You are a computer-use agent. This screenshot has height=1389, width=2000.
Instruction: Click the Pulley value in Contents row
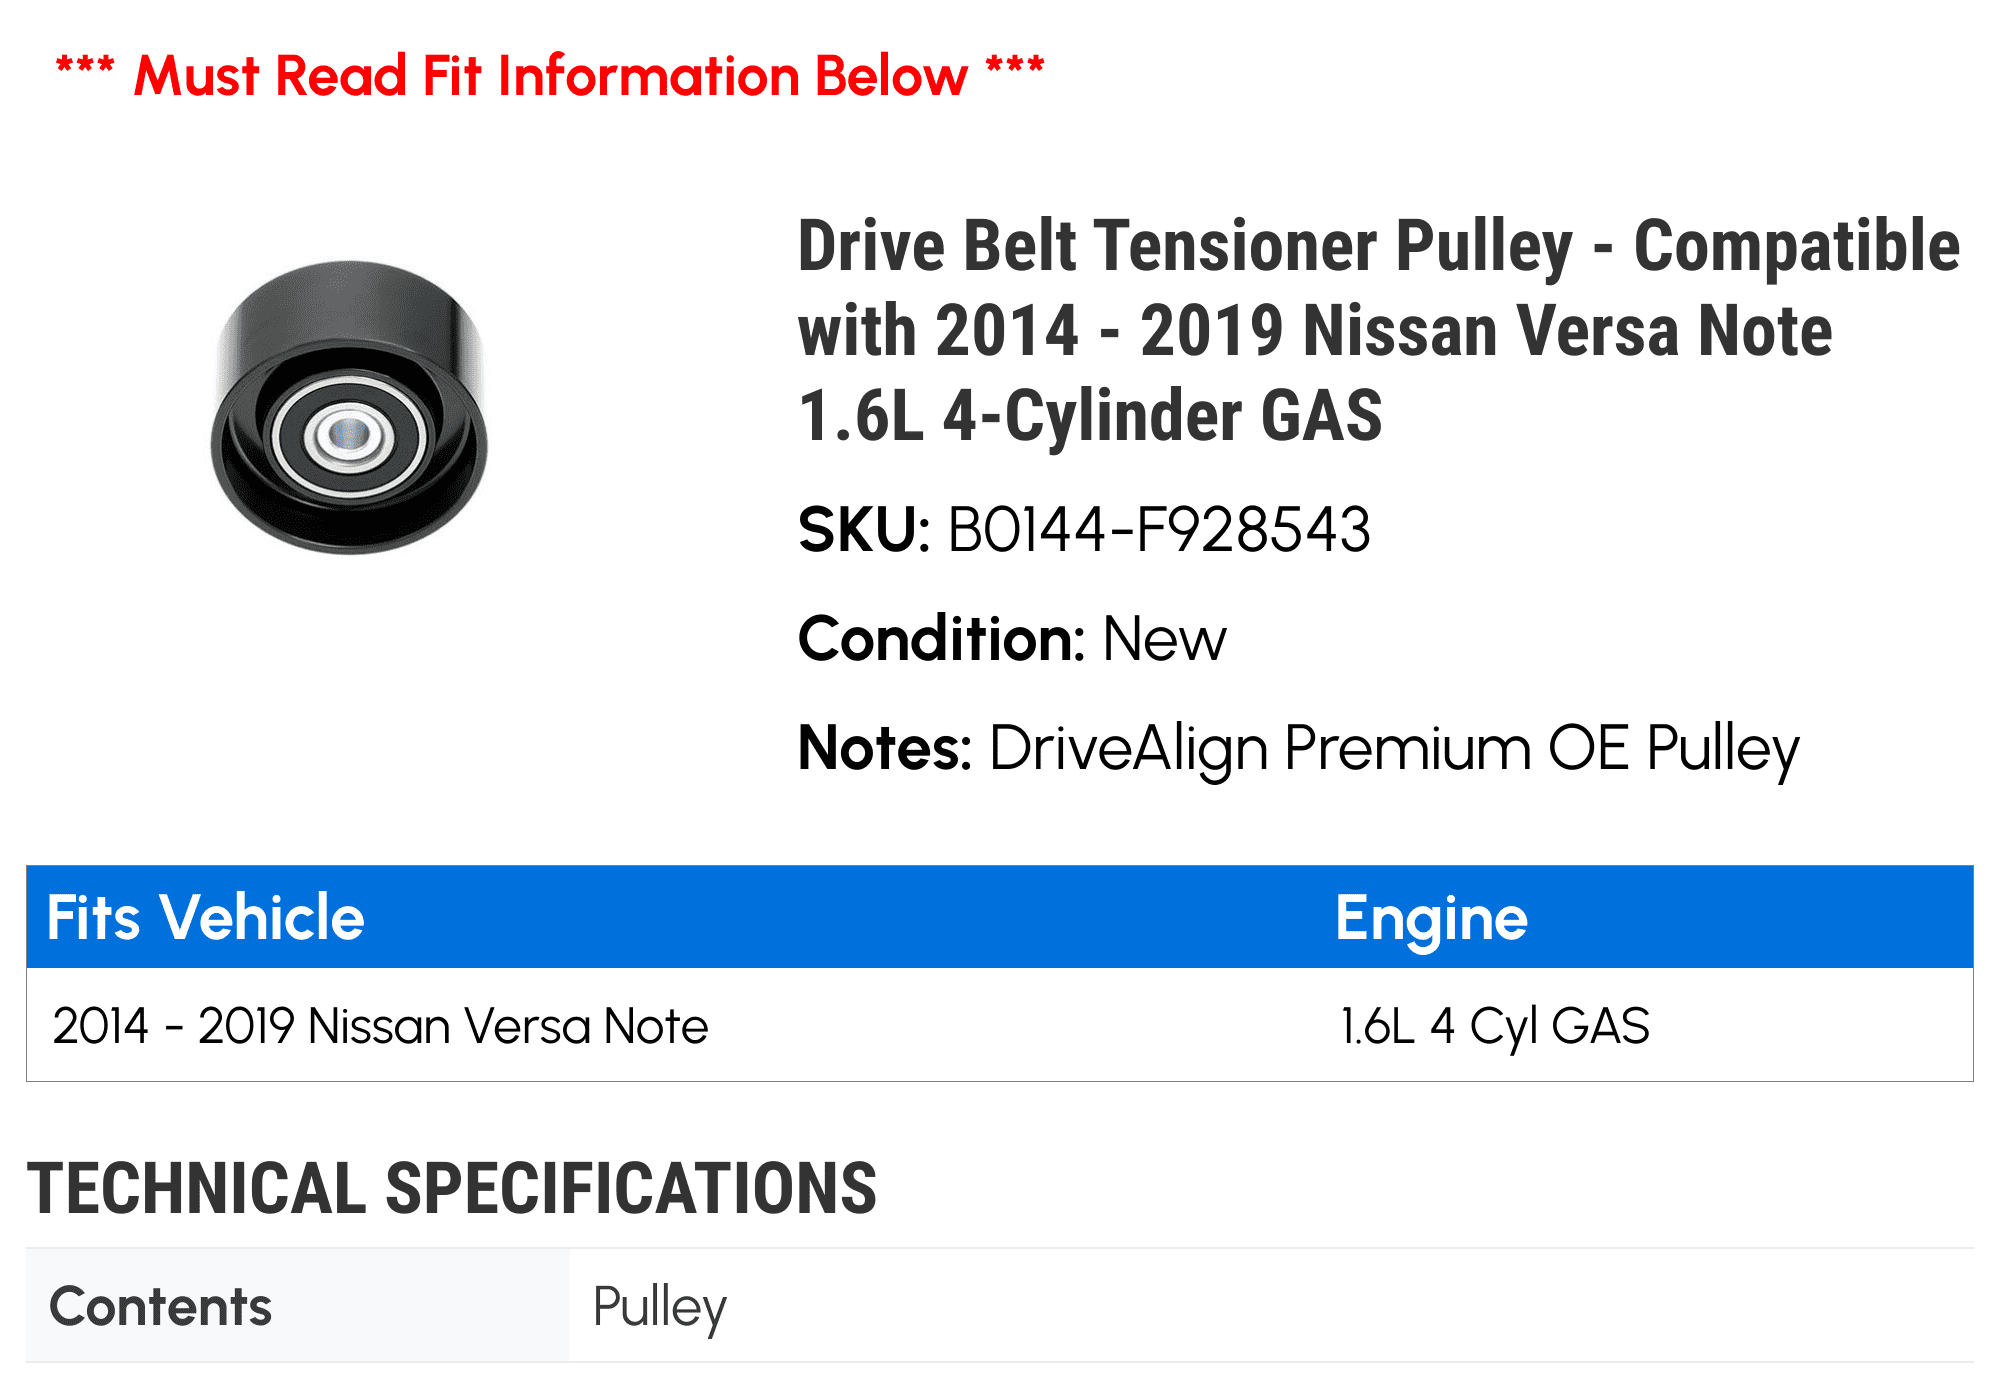659,1307
